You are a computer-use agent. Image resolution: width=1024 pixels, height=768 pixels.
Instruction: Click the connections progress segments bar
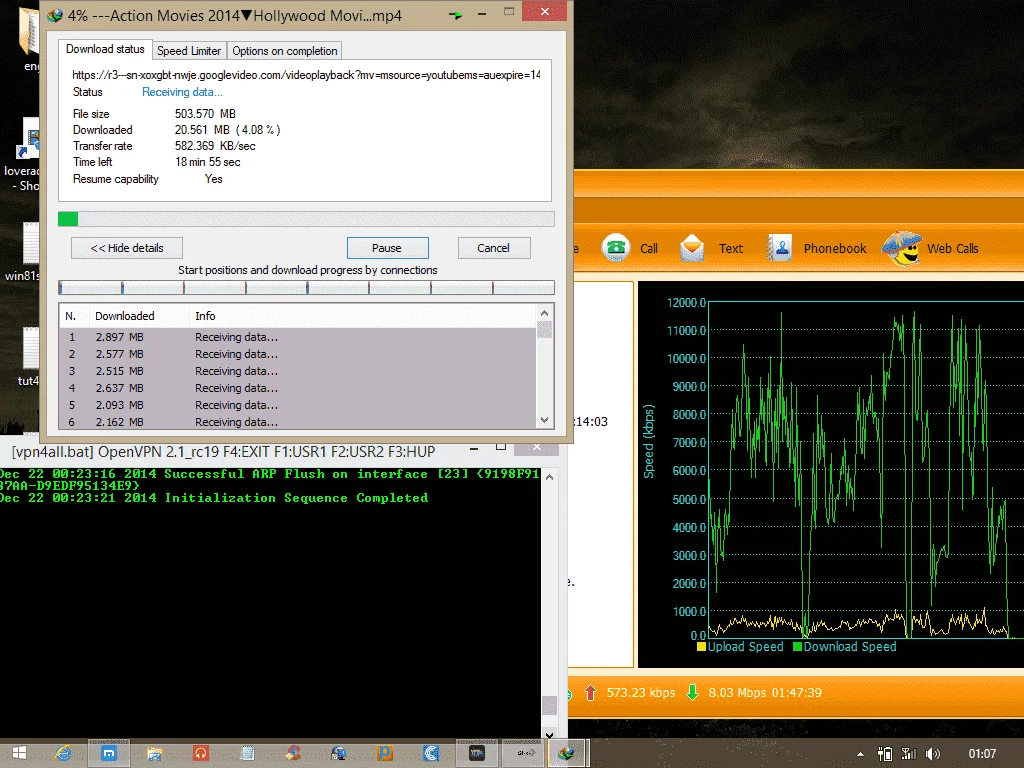pos(306,287)
